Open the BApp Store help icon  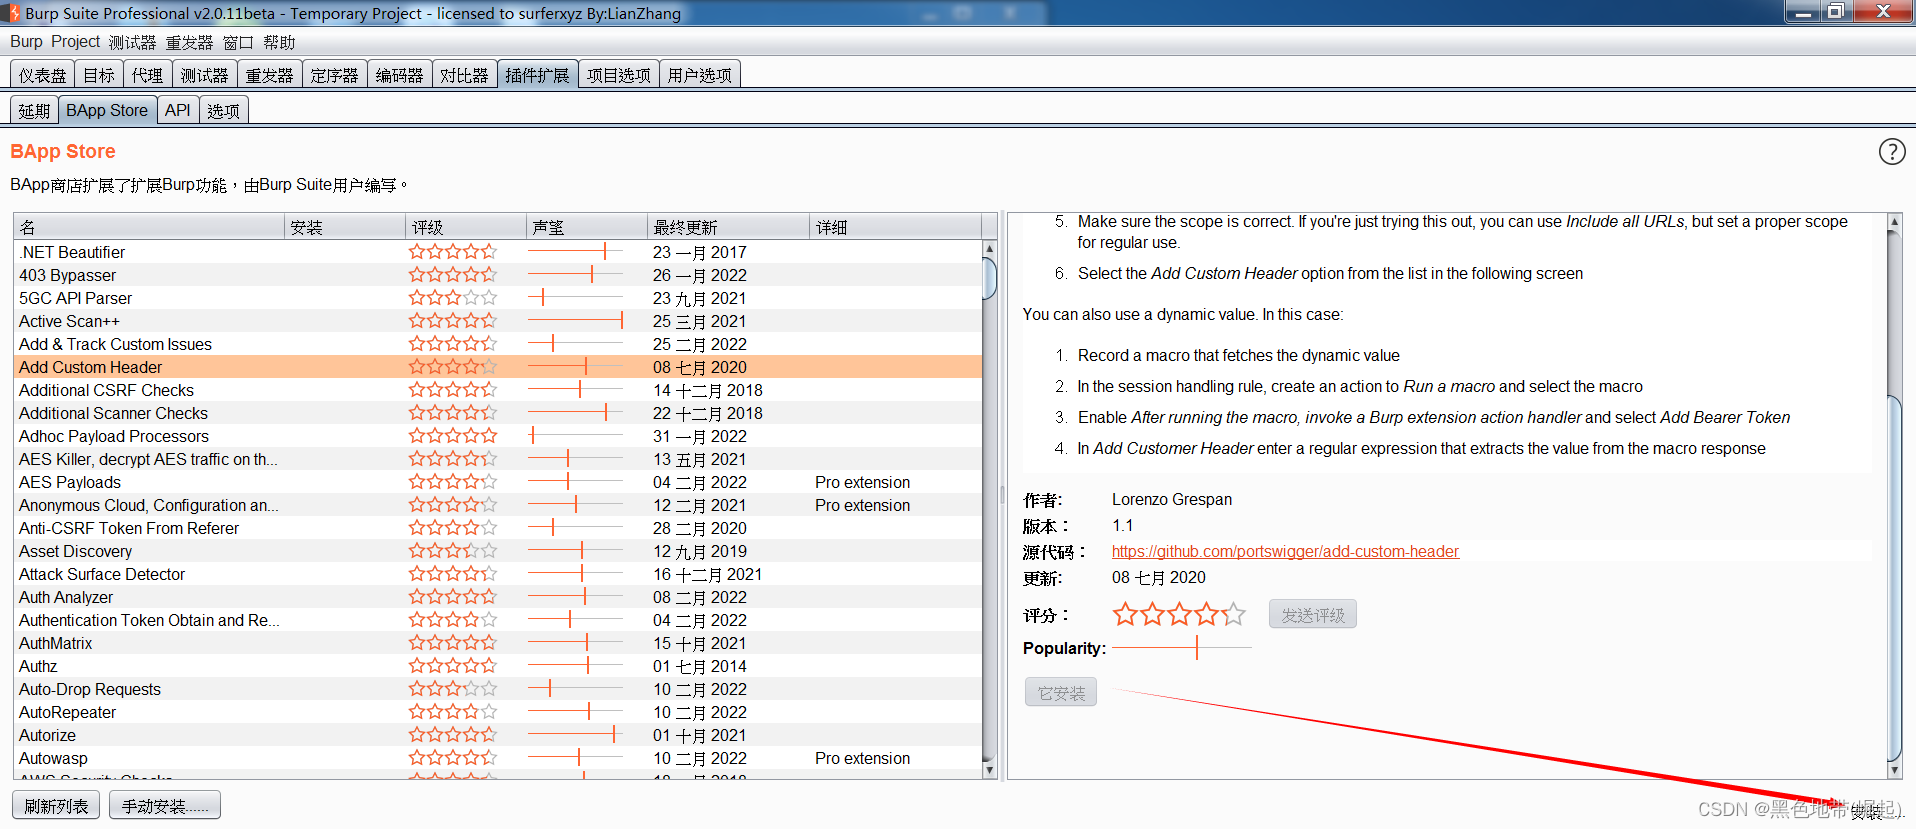pyautogui.click(x=1891, y=152)
